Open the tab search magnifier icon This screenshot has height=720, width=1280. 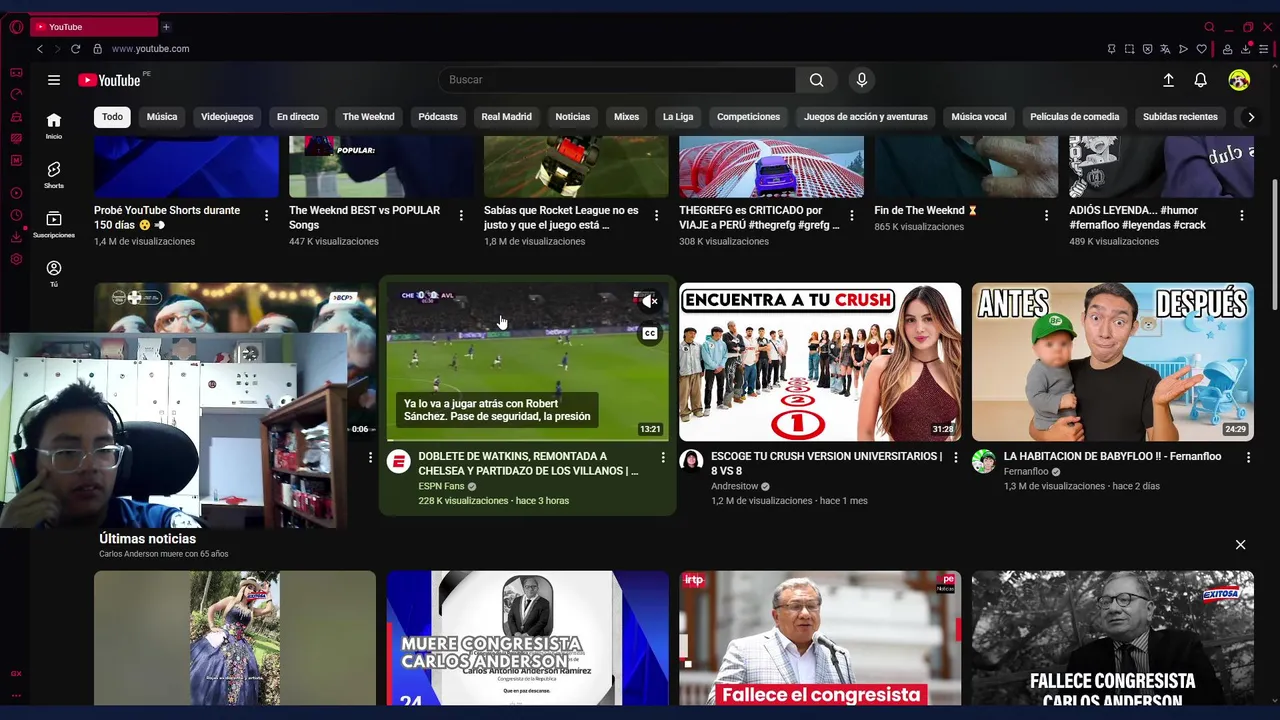(x=1209, y=27)
